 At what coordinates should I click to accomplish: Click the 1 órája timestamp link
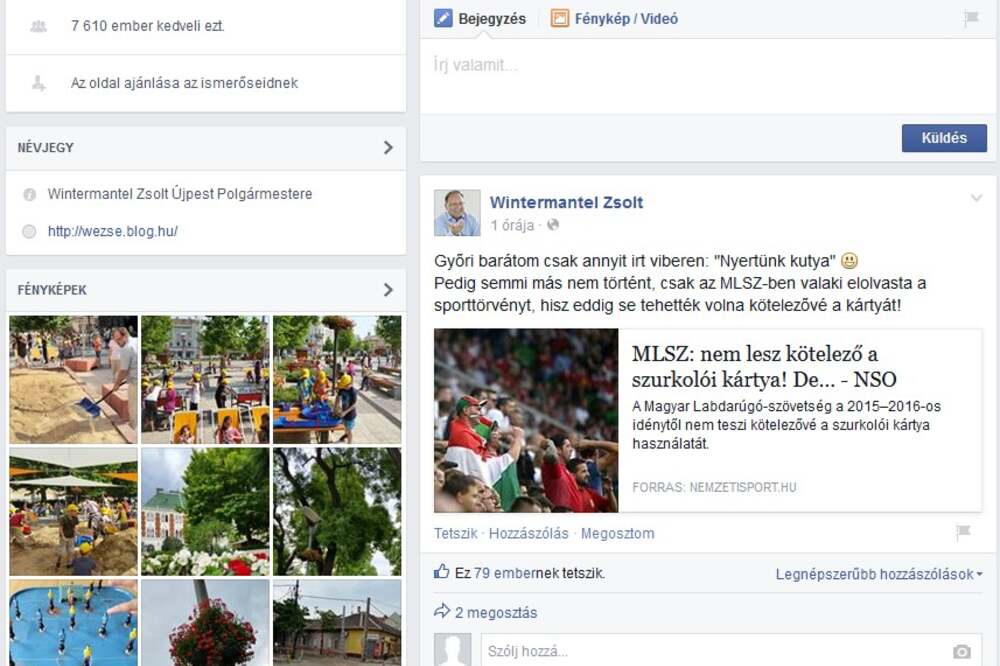click(x=512, y=225)
